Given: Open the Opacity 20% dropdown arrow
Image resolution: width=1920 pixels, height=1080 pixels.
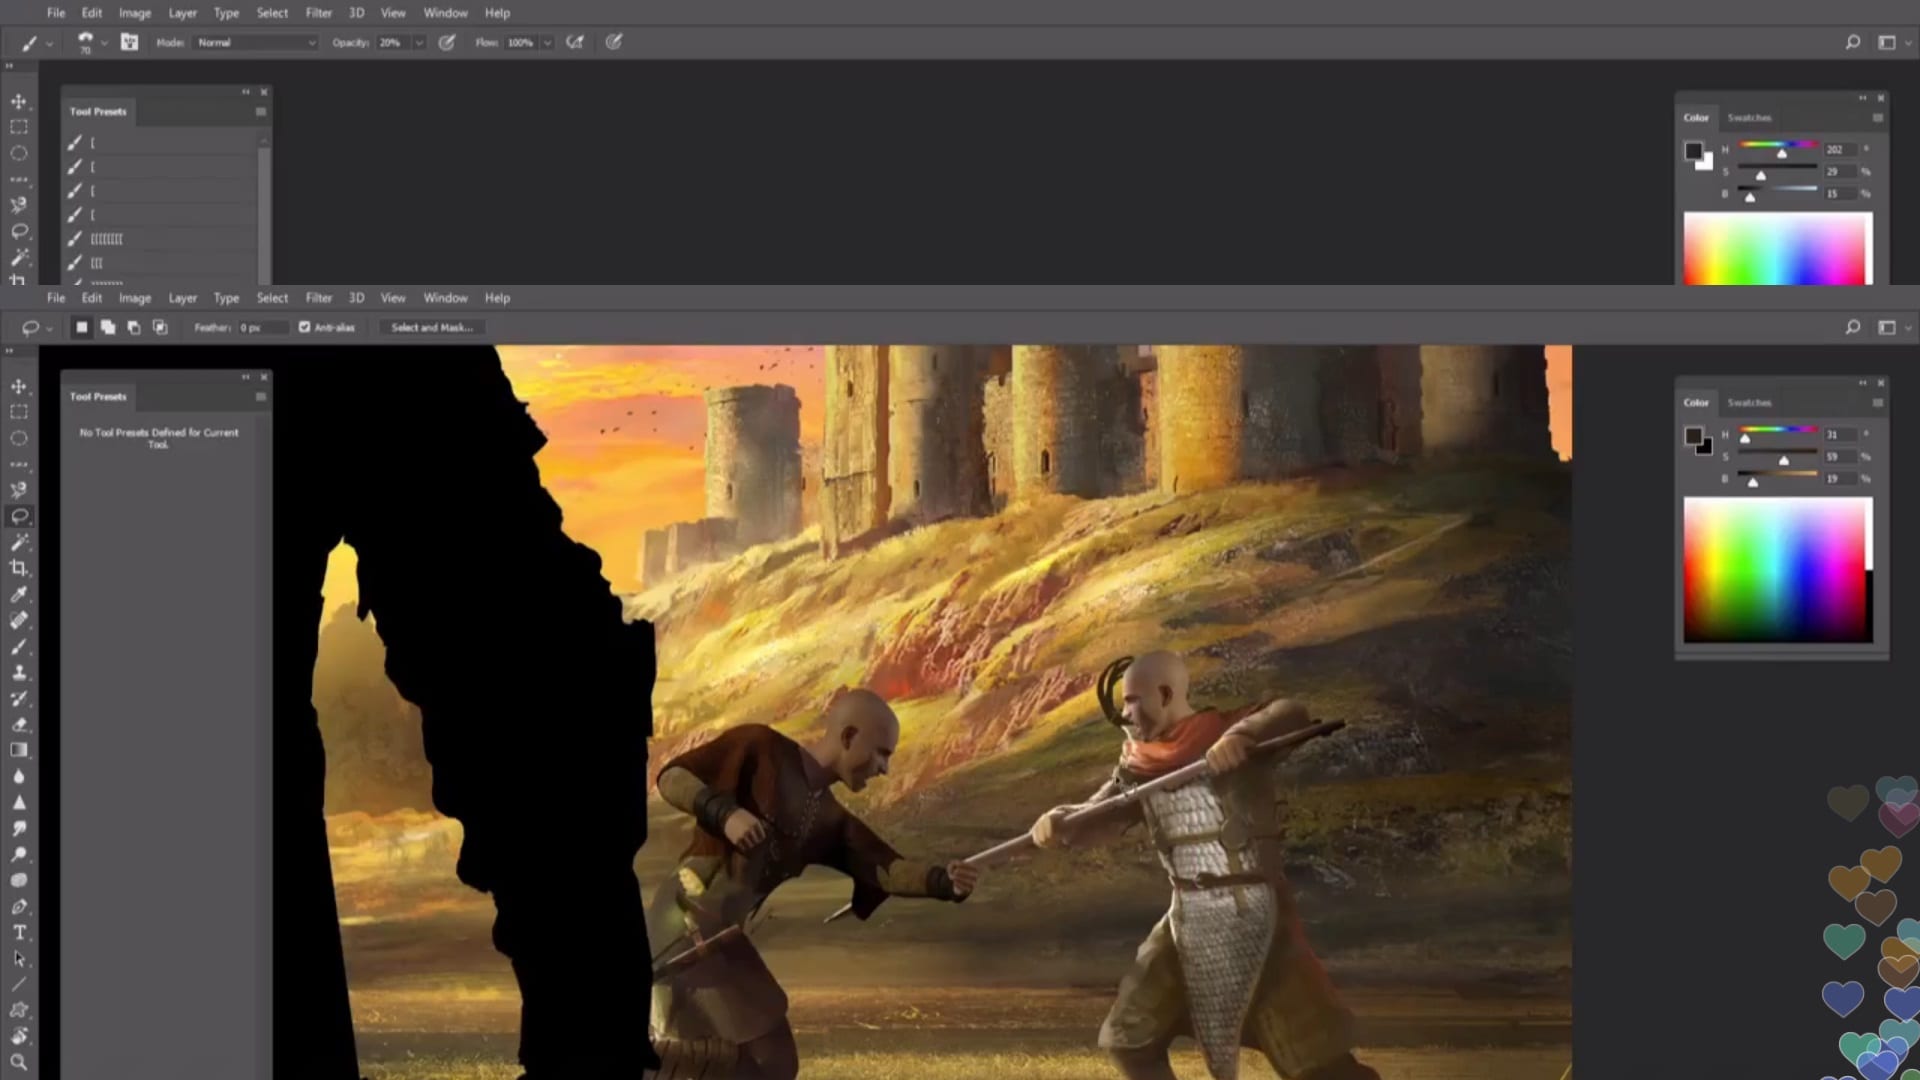Looking at the screenshot, I should (x=419, y=42).
